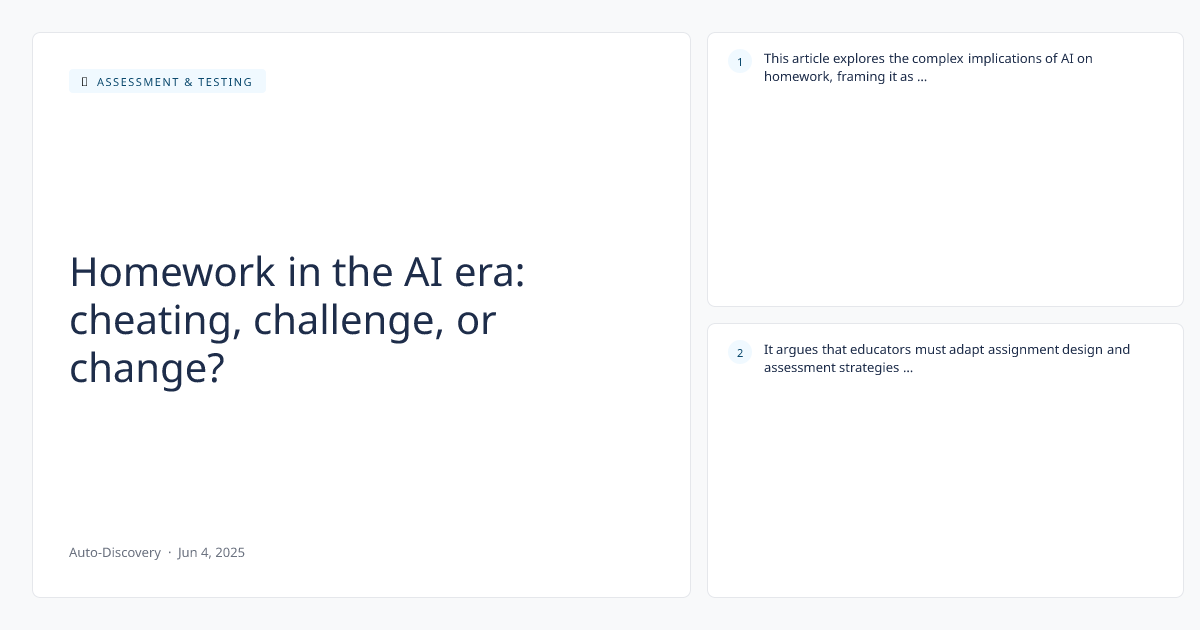The width and height of the screenshot is (1200, 630).
Task: Click blank space above the headline in article card
Action: (360, 170)
